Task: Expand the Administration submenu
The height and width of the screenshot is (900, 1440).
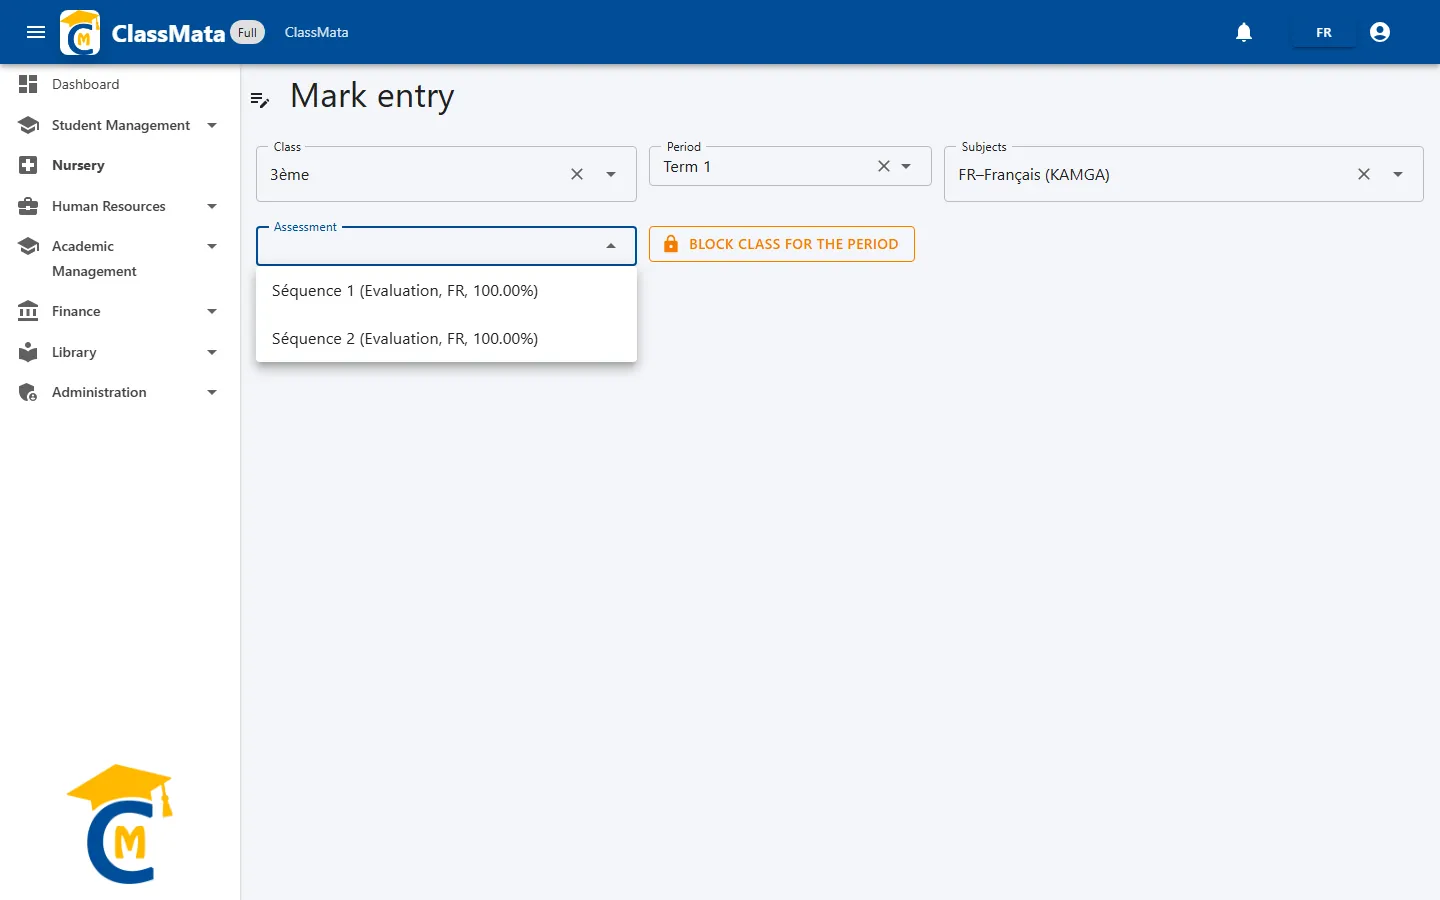Action: click(212, 392)
